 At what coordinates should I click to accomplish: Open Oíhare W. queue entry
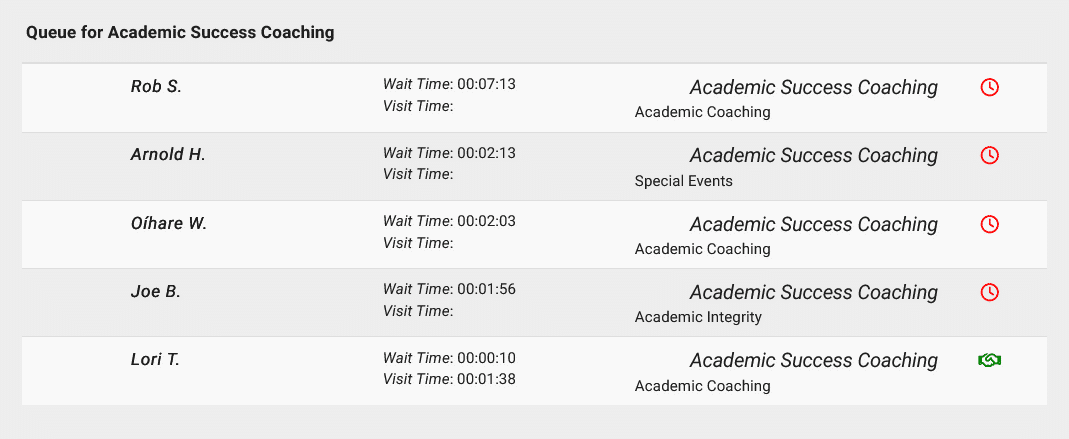click(169, 223)
